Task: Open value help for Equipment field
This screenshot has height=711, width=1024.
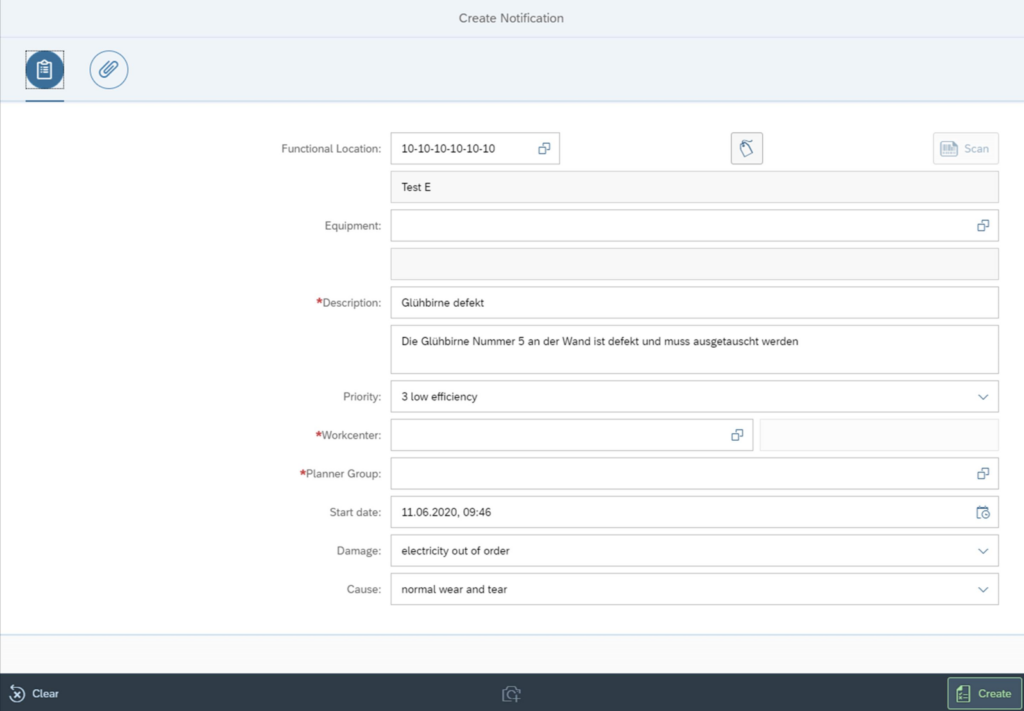Action: [x=982, y=226]
